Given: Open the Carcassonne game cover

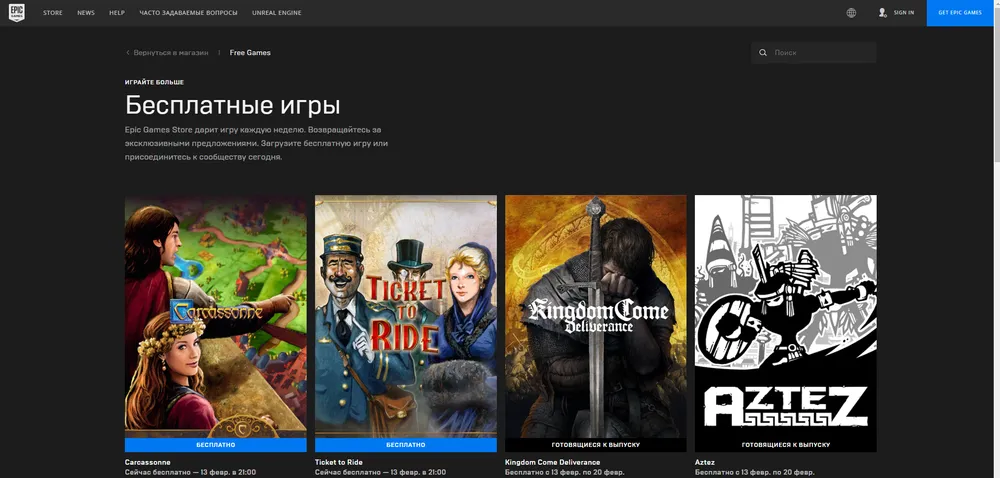Looking at the screenshot, I should click(x=215, y=315).
